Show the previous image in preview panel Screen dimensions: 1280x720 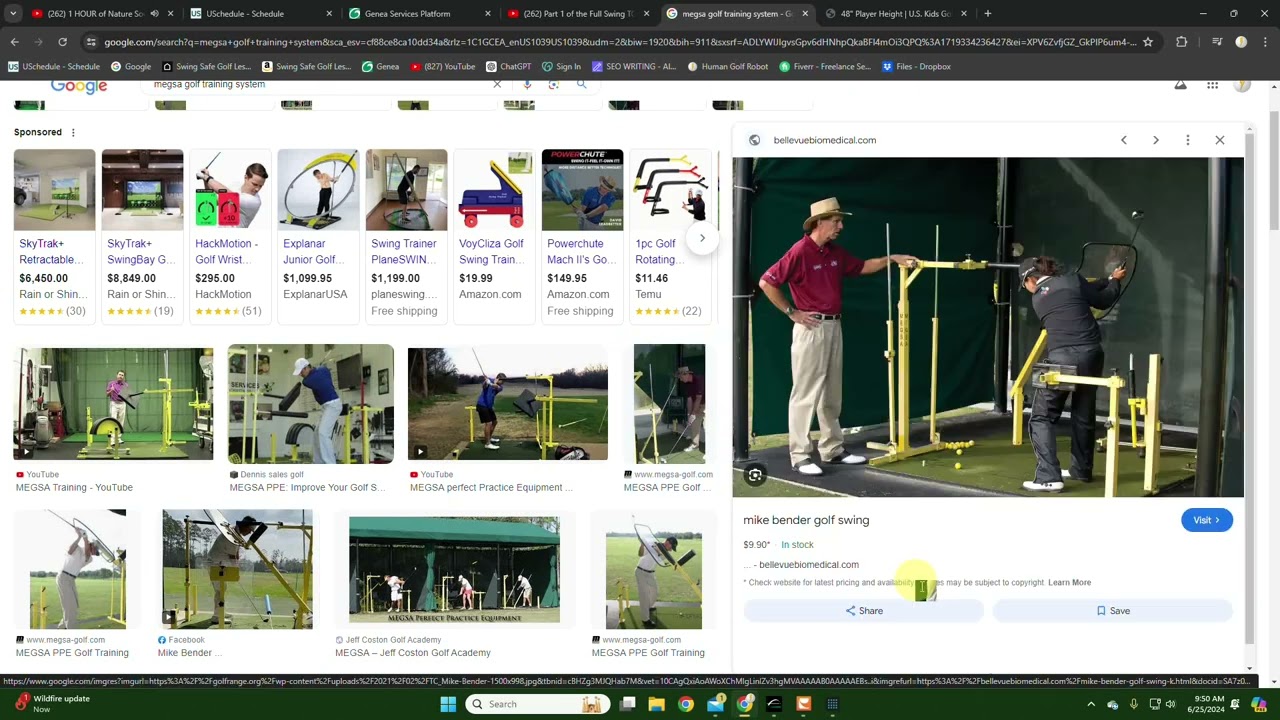click(1124, 140)
